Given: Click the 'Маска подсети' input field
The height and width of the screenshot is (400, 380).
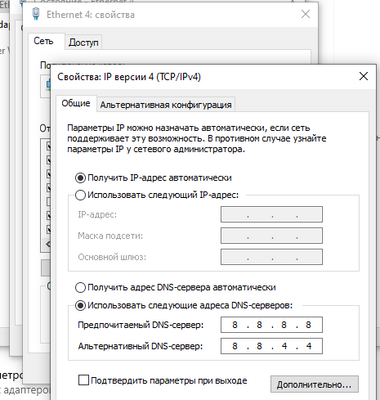Looking at the screenshot, I should pyautogui.click(x=271, y=236).
